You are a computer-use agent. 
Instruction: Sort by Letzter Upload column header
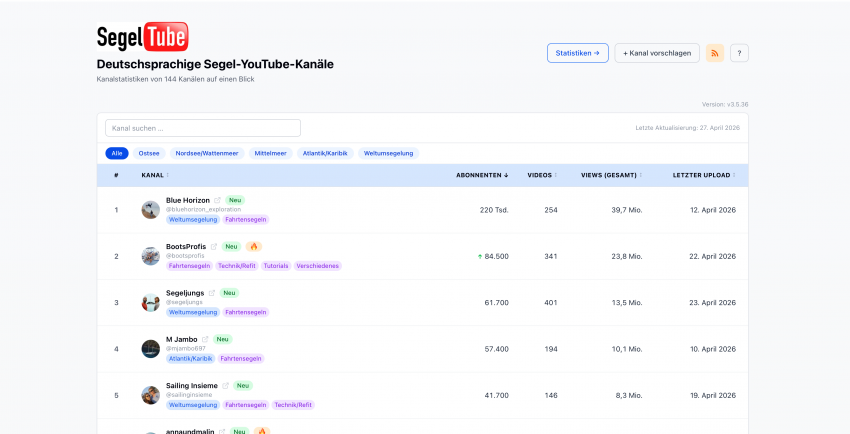tap(704, 175)
